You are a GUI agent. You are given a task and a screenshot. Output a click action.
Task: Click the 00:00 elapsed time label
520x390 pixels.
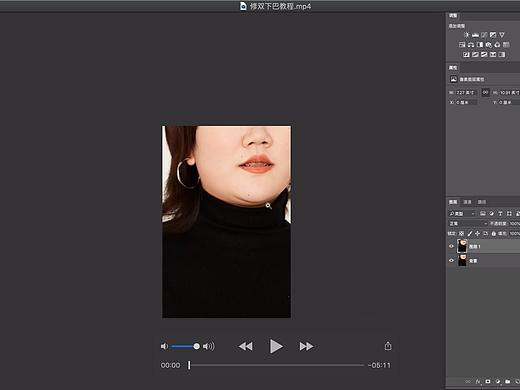tap(170, 365)
